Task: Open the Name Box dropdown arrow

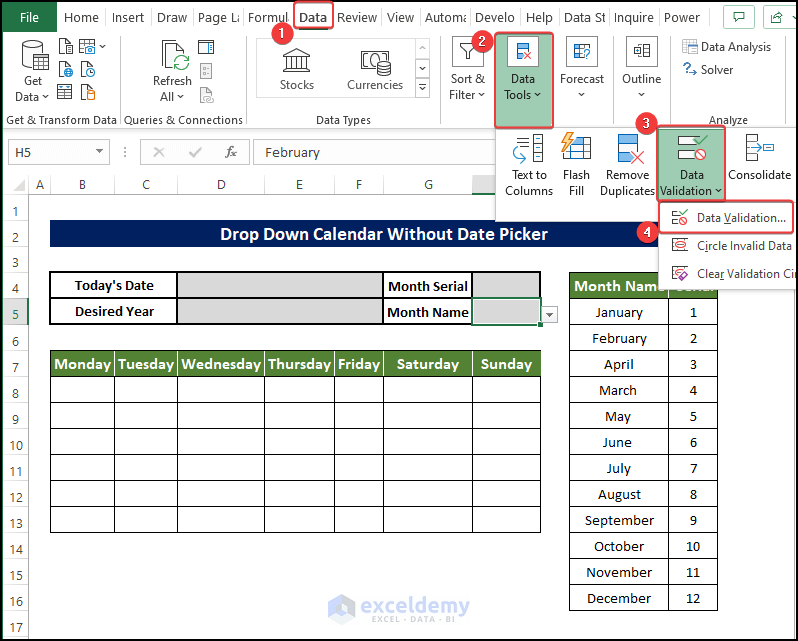Action: pos(100,151)
